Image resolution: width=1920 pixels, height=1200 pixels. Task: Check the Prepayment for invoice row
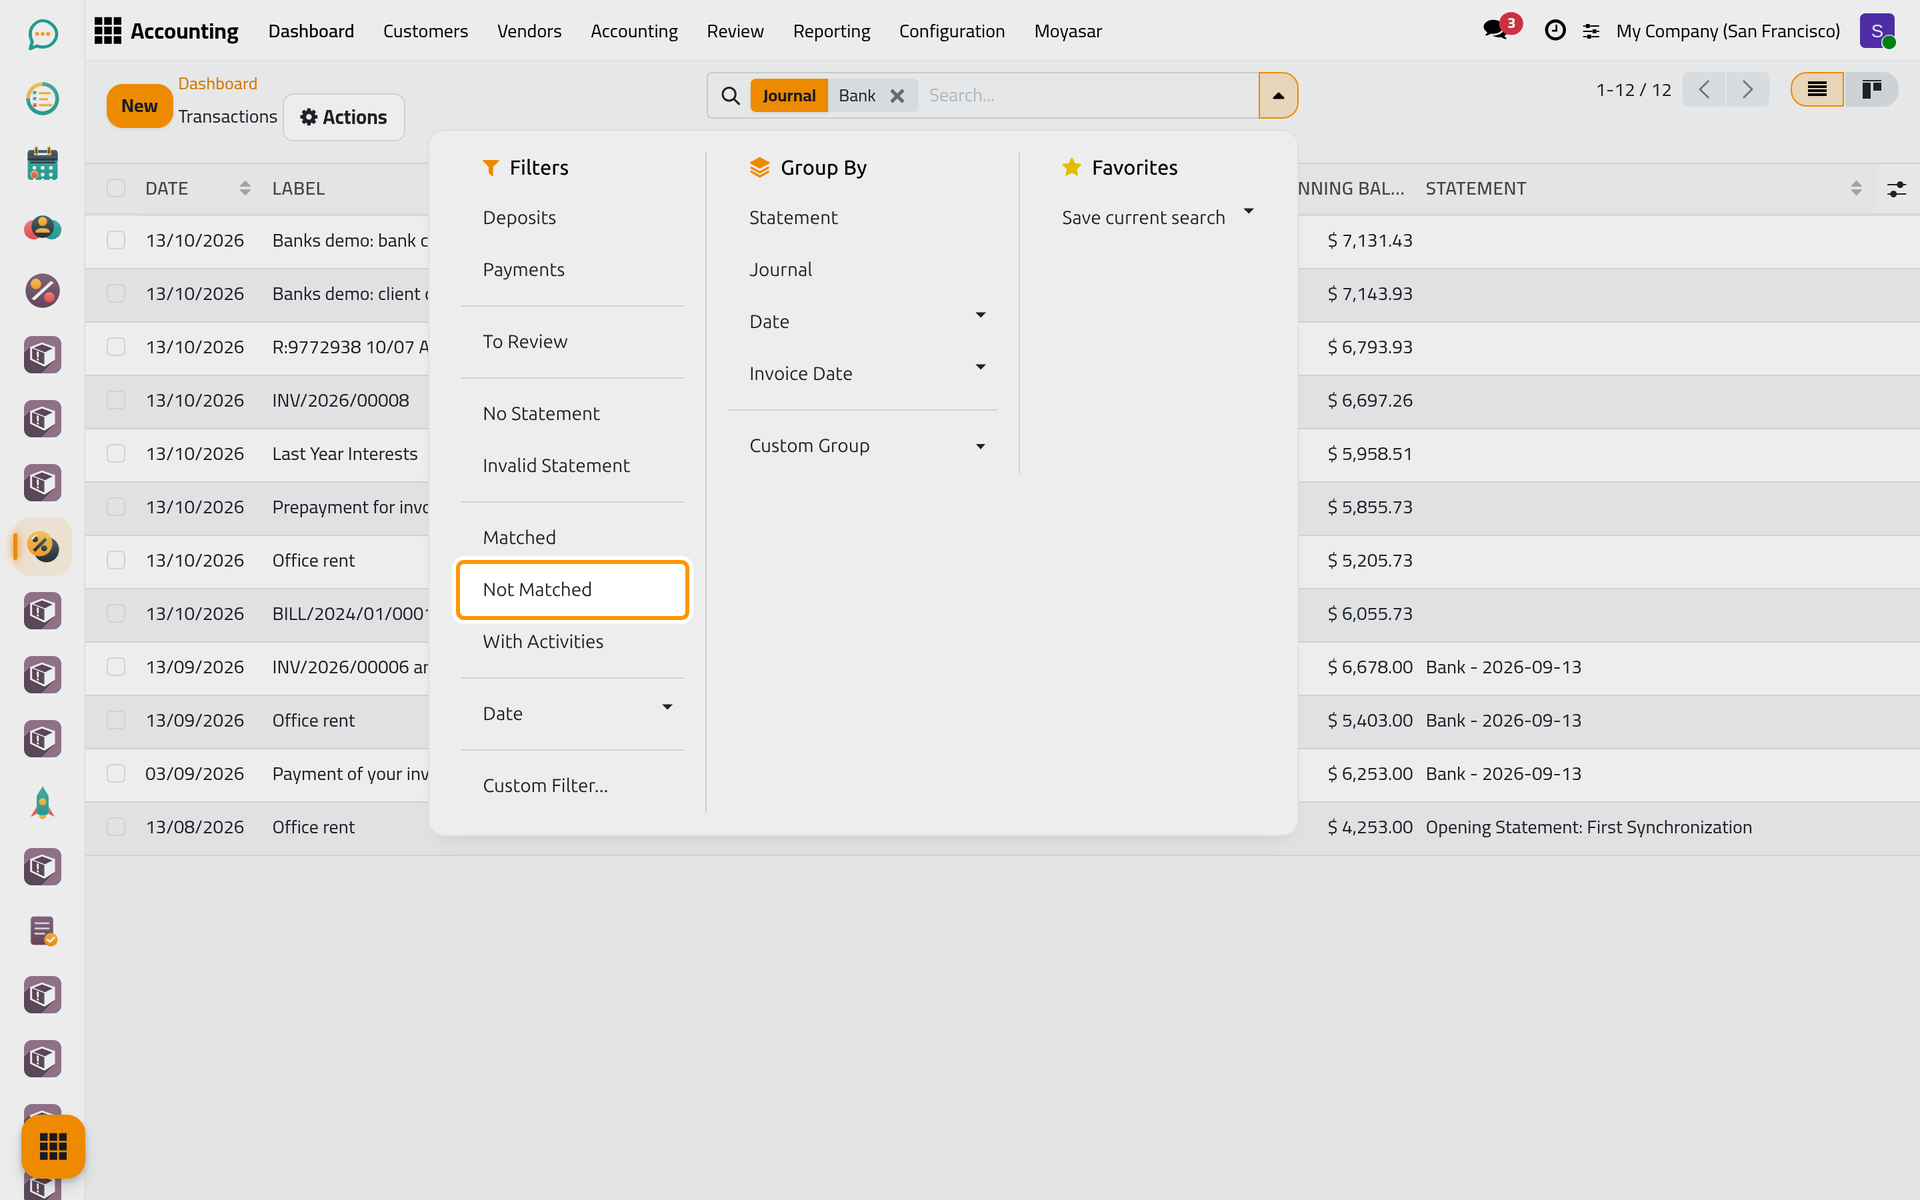pos(116,507)
